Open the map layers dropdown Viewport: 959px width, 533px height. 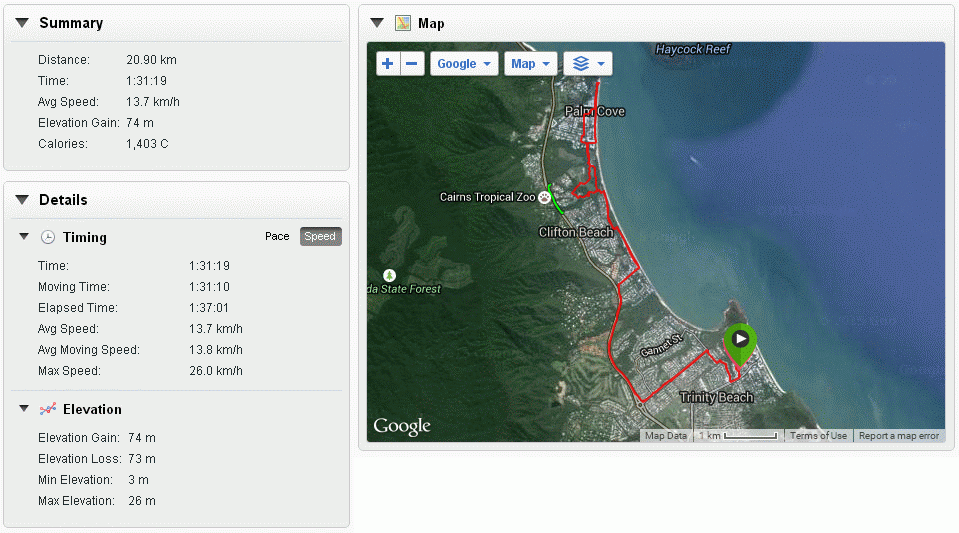(588, 64)
